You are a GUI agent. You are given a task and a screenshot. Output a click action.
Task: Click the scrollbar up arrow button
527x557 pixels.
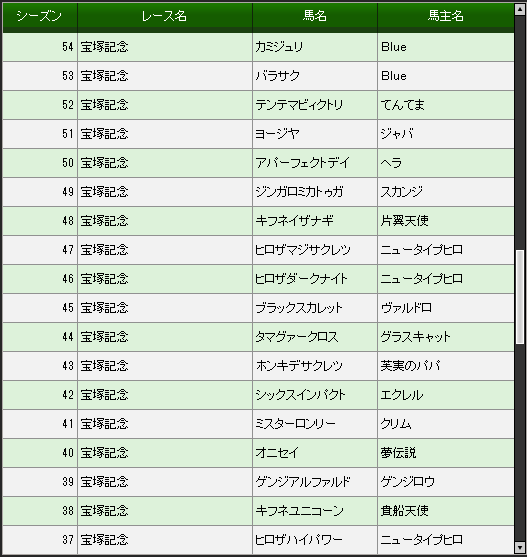click(x=520, y=9)
